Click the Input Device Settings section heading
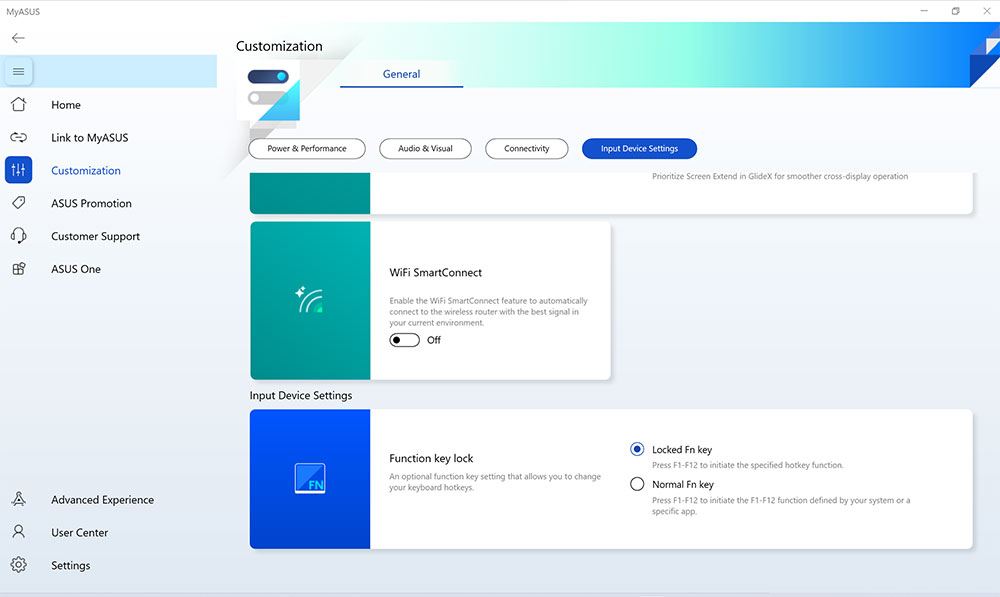The width and height of the screenshot is (1000, 597). click(x=300, y=395)
